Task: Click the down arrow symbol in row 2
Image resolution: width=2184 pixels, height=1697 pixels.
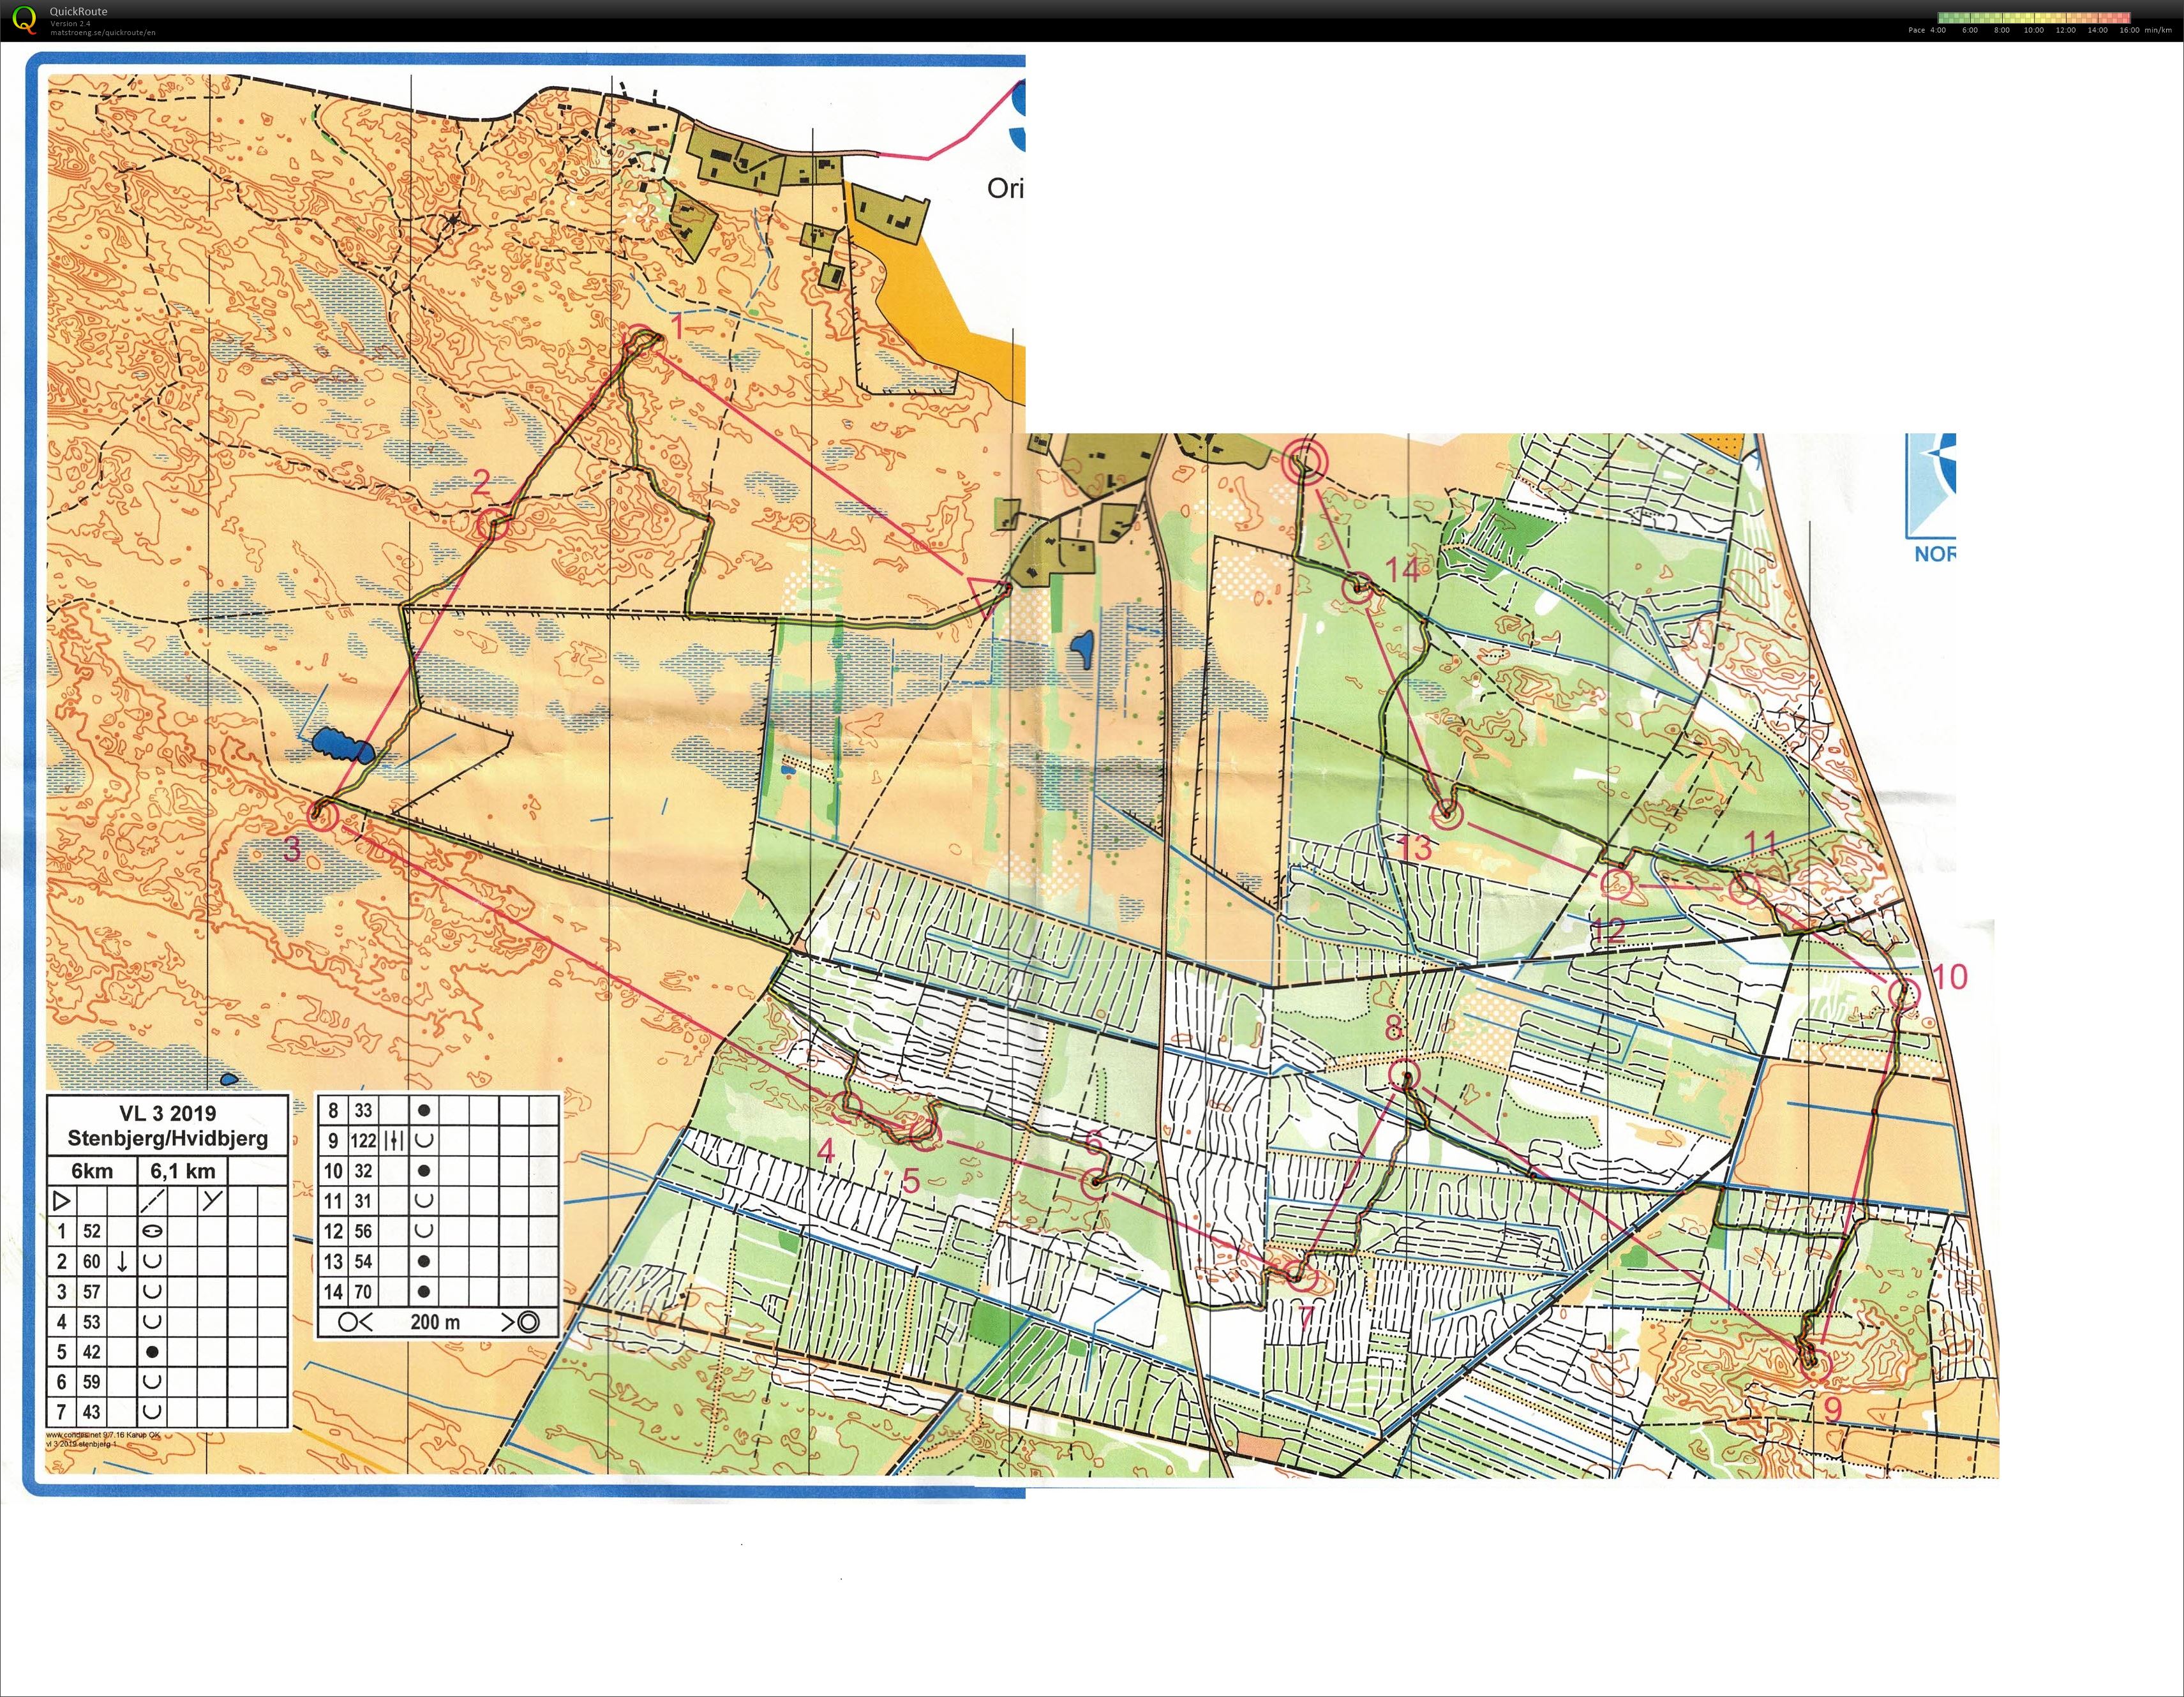Action: (122, 1261)
